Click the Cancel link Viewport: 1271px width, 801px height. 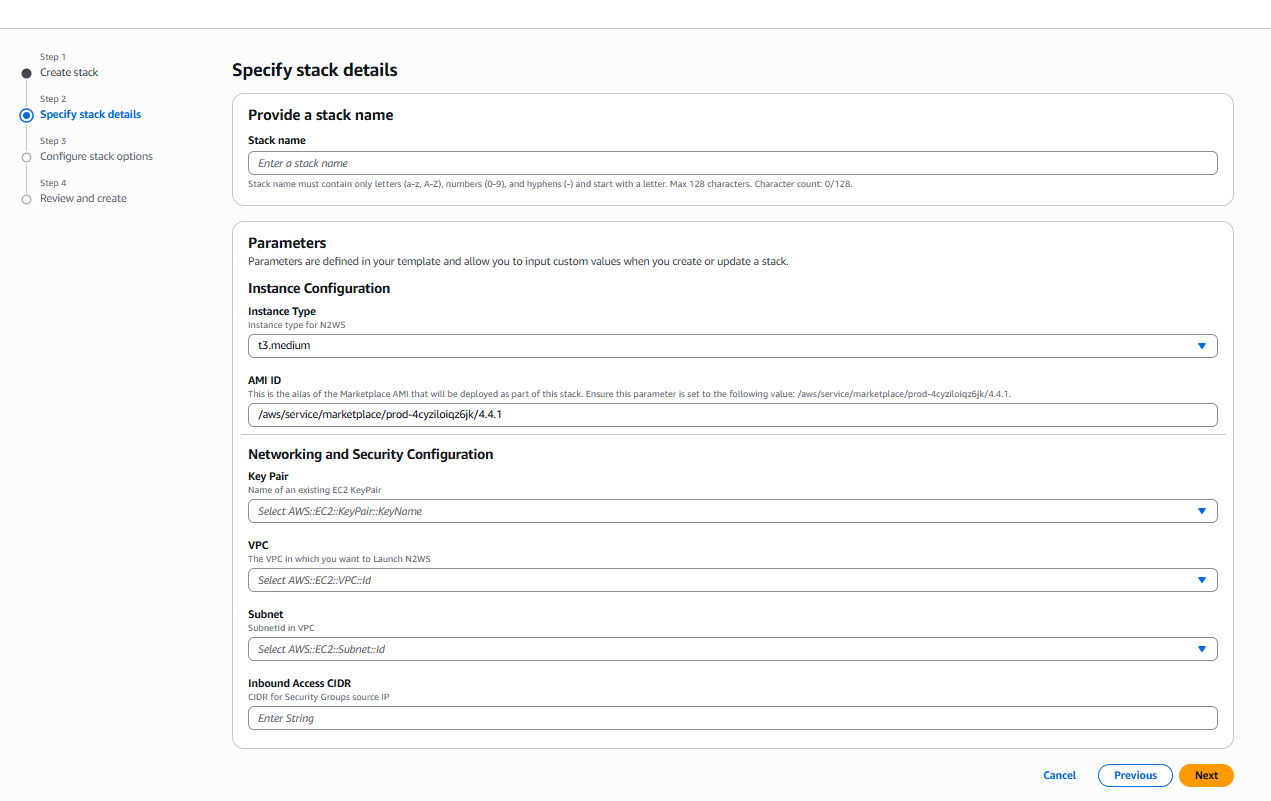(x=1059, y=775)
